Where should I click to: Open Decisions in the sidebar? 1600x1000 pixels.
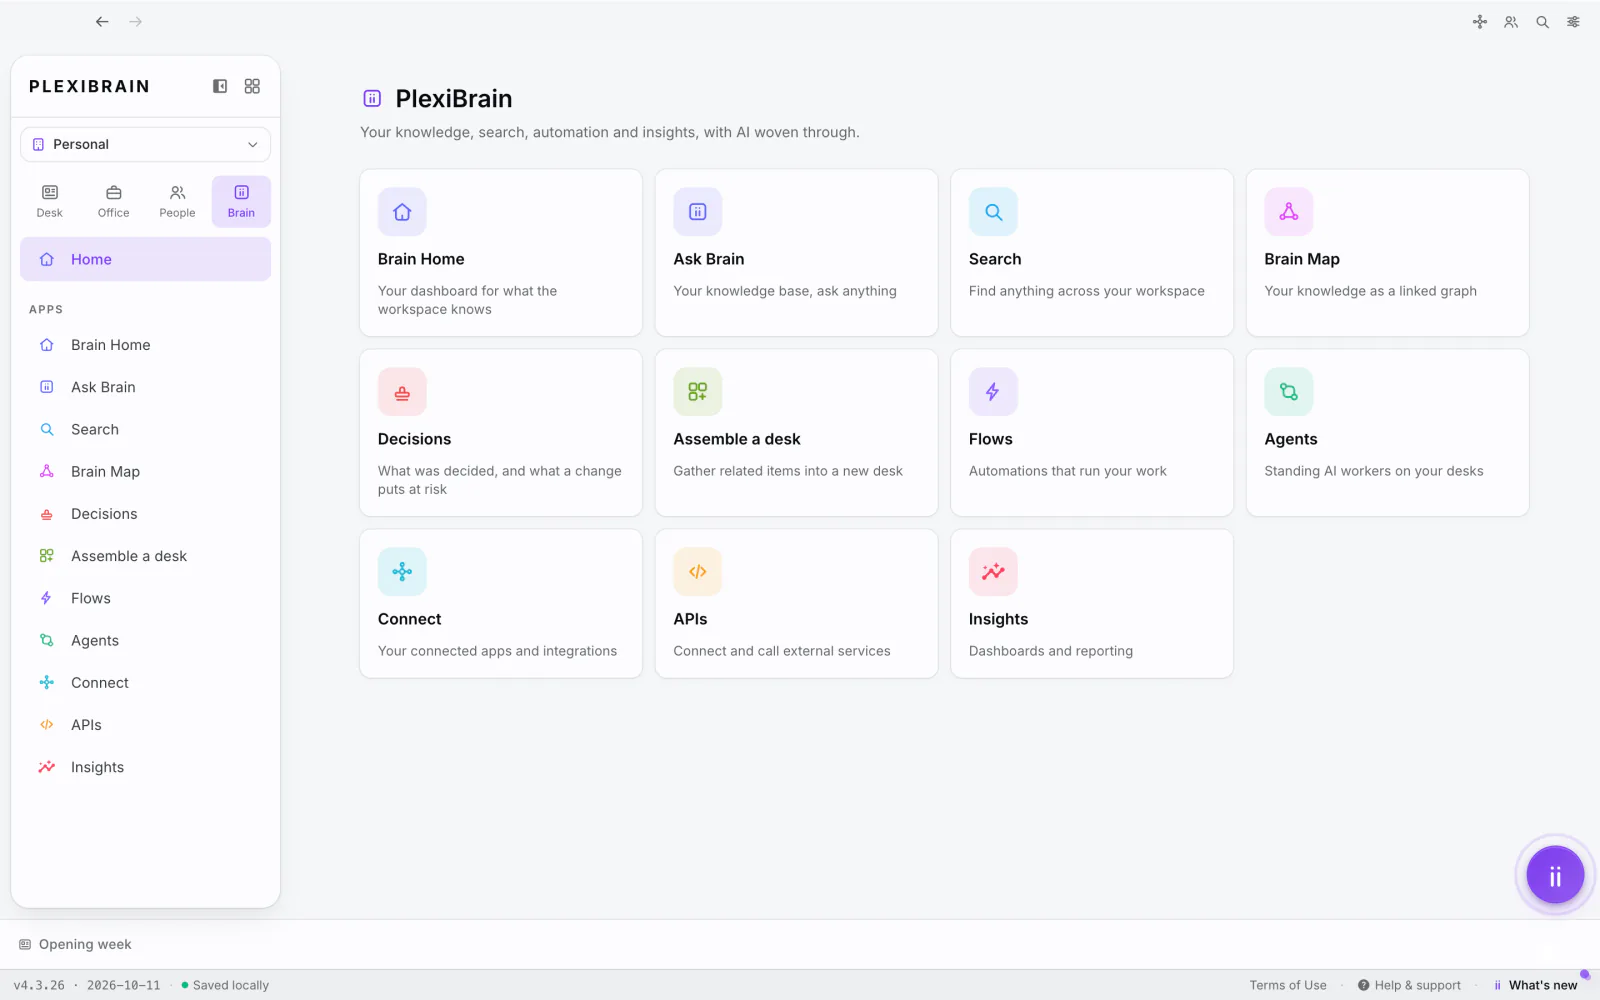(145, 514)
